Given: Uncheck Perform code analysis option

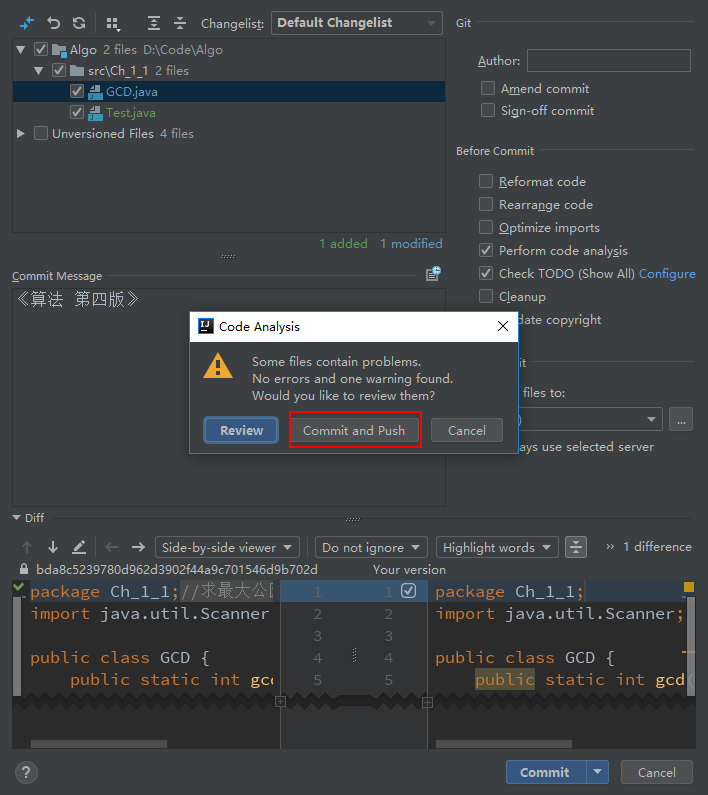Looking at the screenshot, I should [486, 251].
